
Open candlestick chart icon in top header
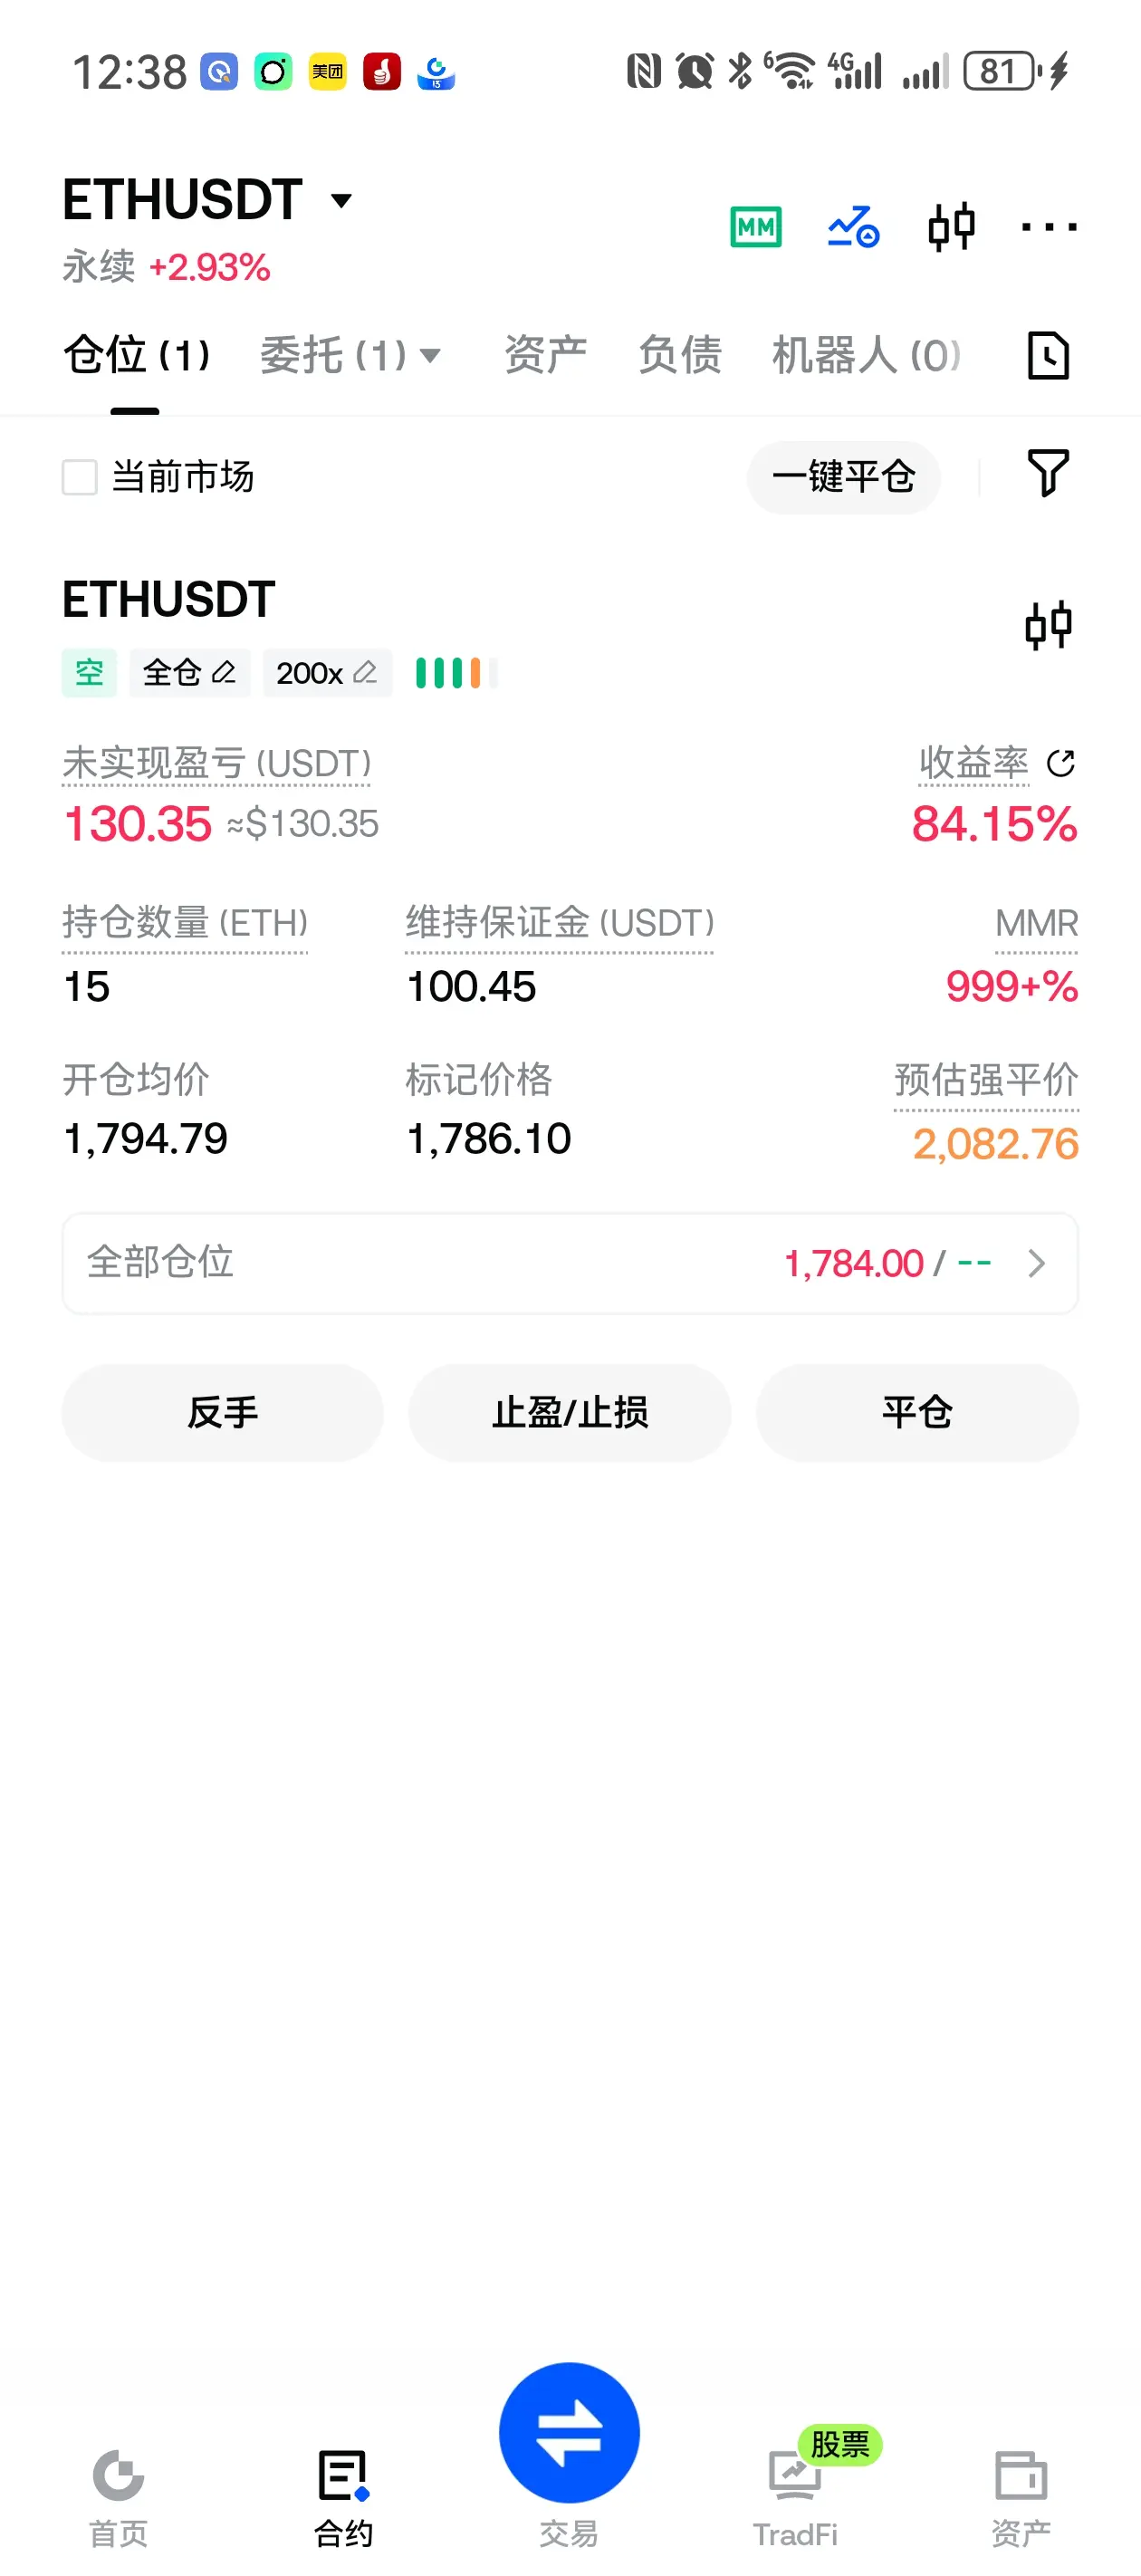(951, 227)
